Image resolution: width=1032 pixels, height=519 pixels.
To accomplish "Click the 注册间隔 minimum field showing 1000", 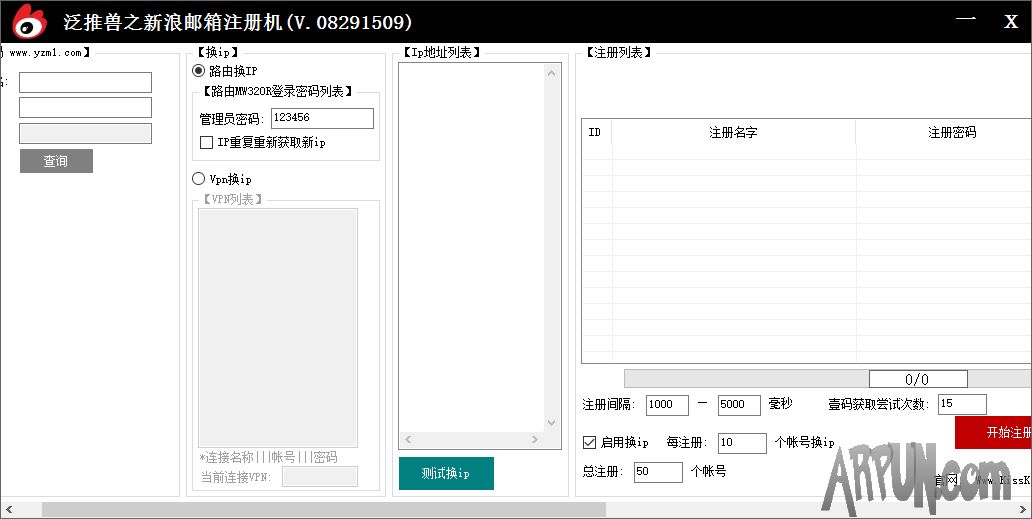I will point(667,405).
